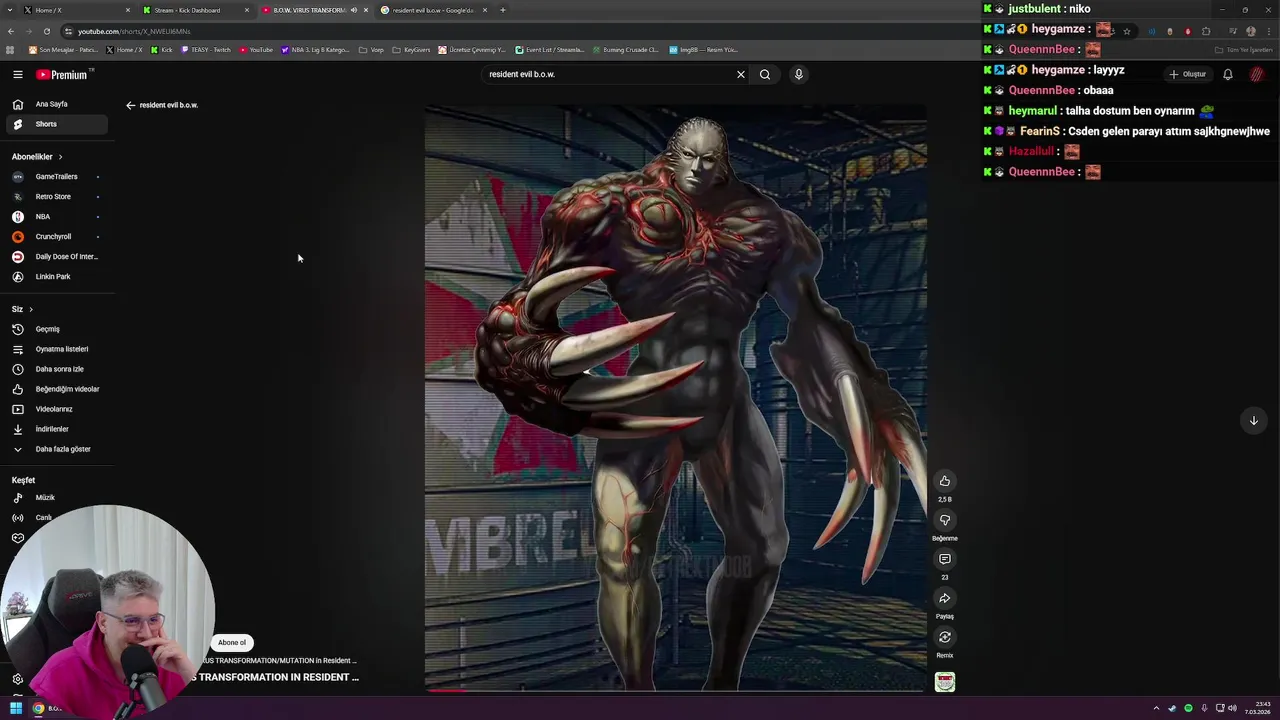This screenshot has height=720, width=1280.
Task: Go to Ana Sayfa in sidebar
Action: point(55,104)
